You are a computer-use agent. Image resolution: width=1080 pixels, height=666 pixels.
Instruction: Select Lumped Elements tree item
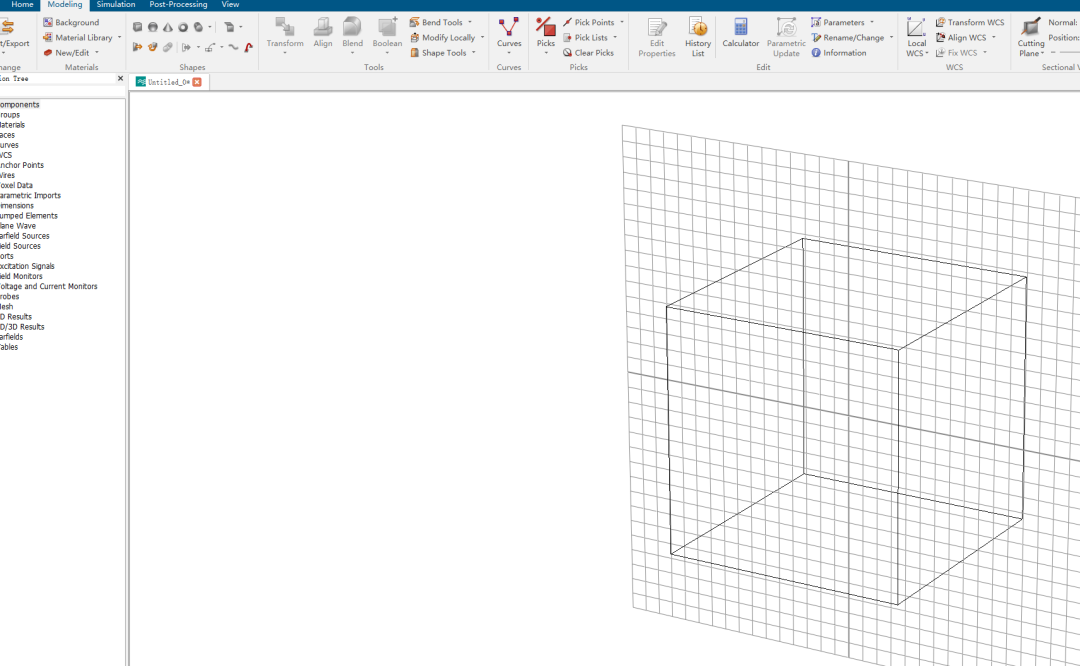pos(29,216)
